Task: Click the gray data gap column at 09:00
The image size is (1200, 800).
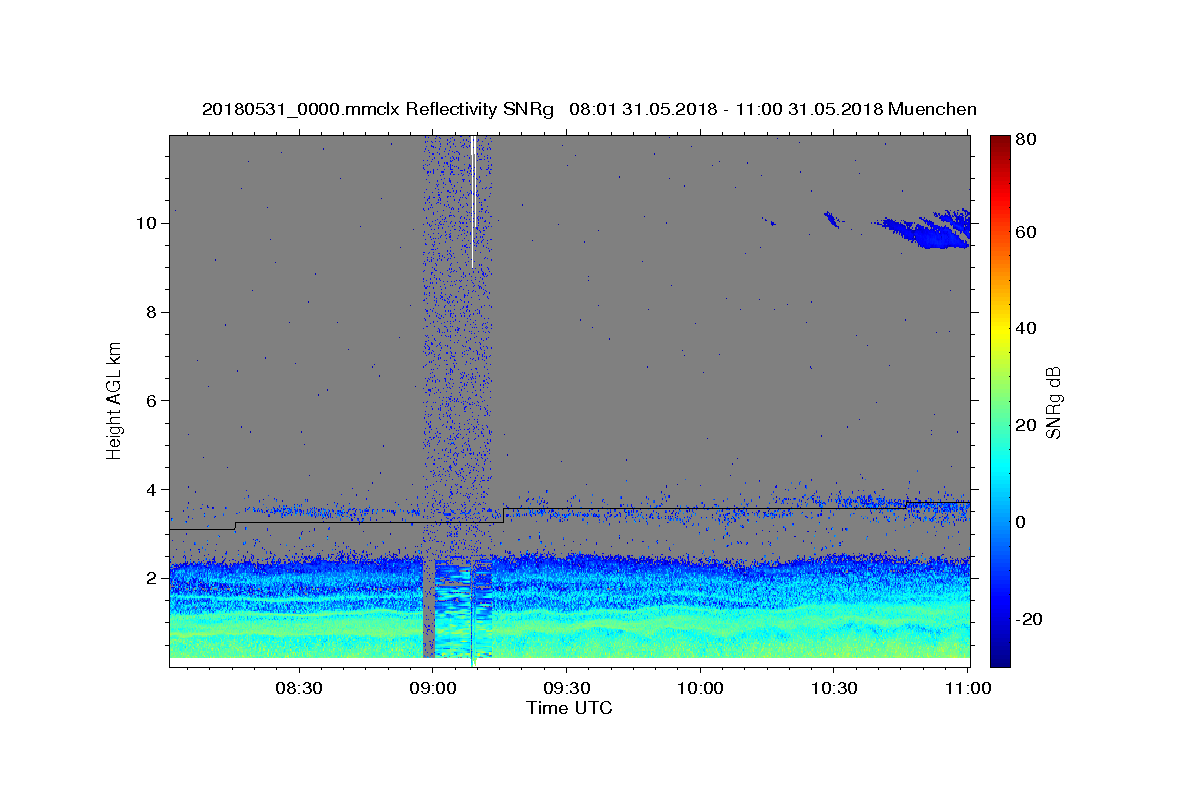Action: tap(429, 608)
